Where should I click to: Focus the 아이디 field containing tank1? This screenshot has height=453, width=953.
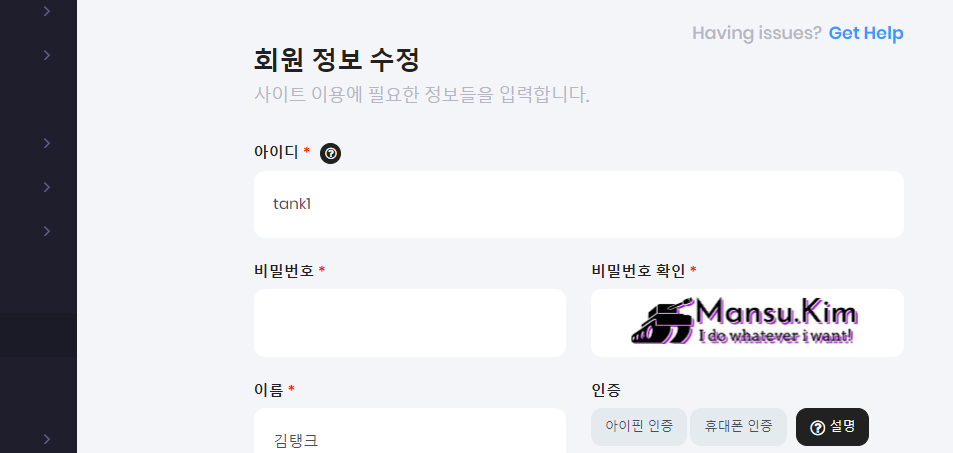coord(578,204)
